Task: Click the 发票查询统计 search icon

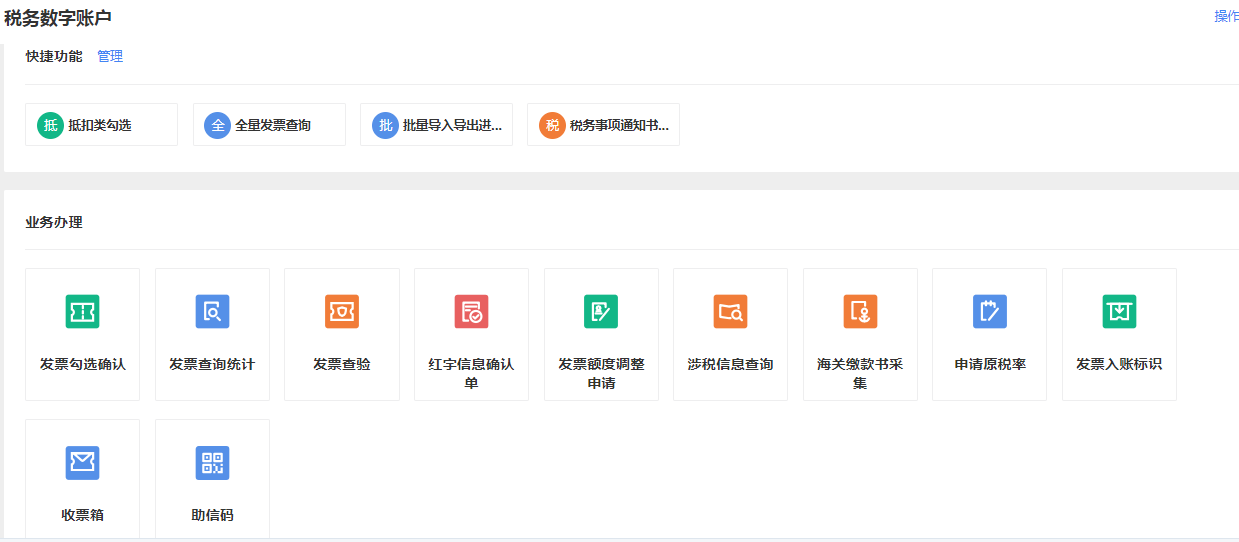Action: click(x=212, y=312)
